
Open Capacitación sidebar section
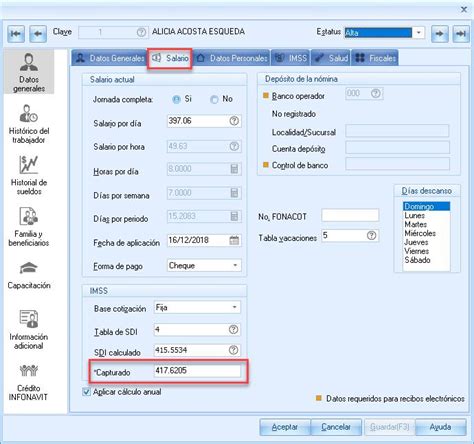29,275
